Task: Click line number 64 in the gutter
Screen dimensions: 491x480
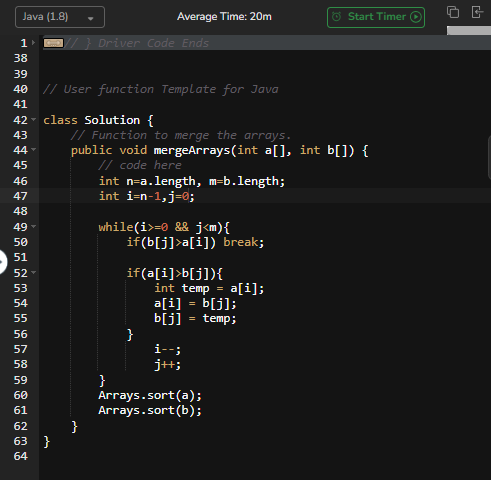Action: click(x=20, y=456)
